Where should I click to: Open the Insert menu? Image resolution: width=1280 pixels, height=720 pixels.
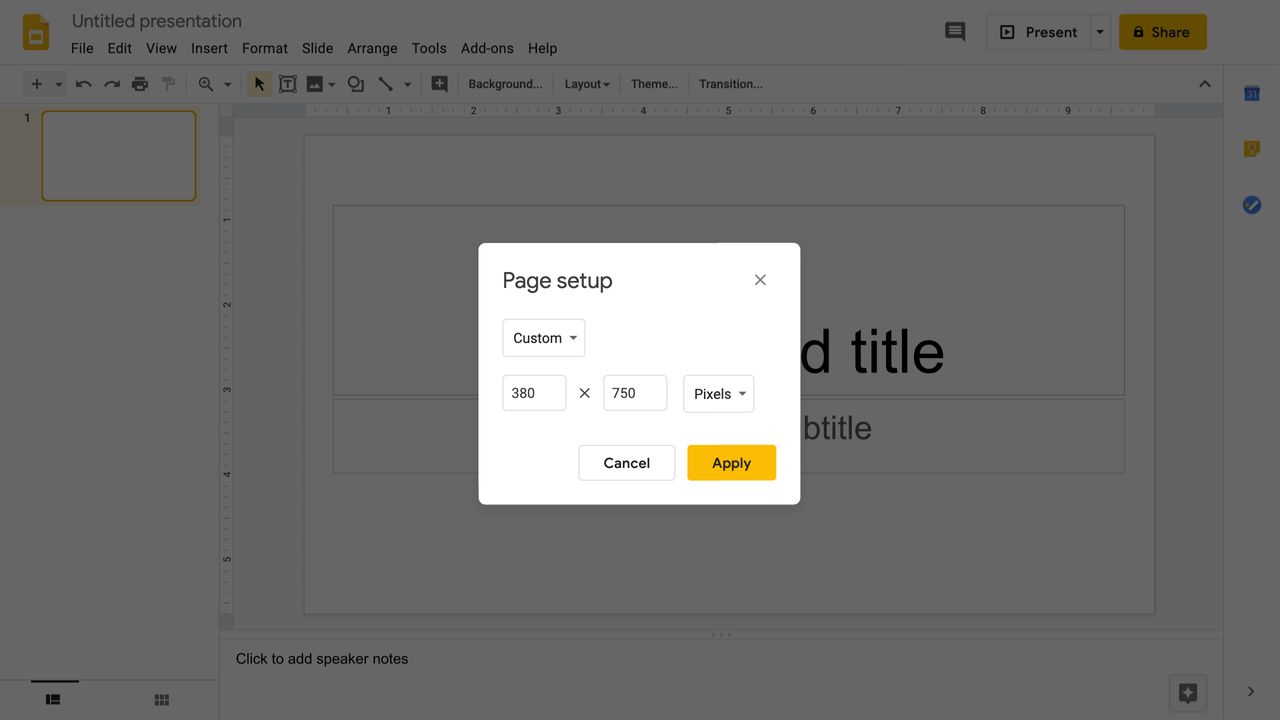click(x=209, y=48)
